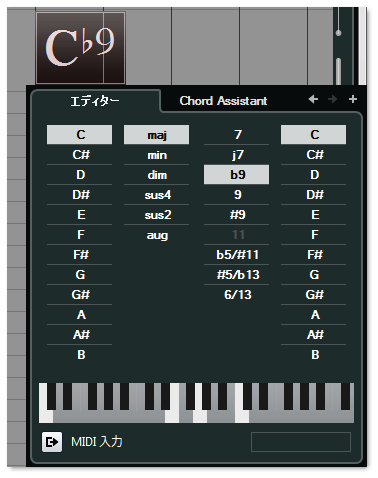
Task: Select root note B in first column
Action: (79, 355)
